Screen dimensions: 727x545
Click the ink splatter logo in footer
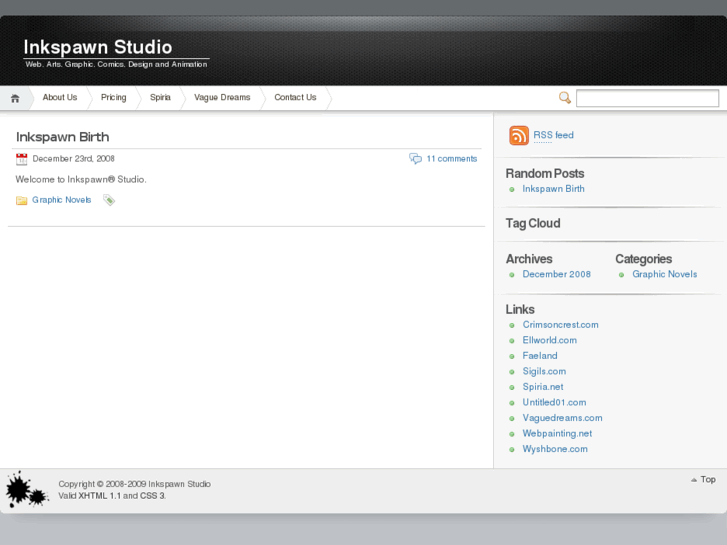tap(27, 490)
